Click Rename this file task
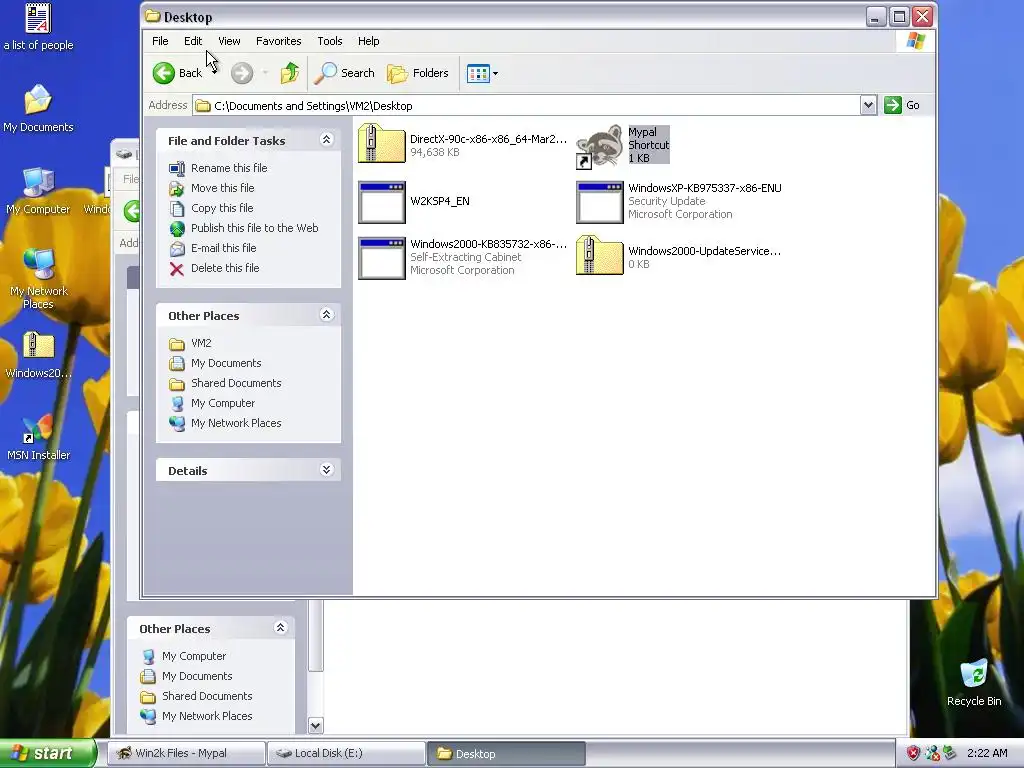Viewport: 1024px width, 768px height. tap(229, 168)
